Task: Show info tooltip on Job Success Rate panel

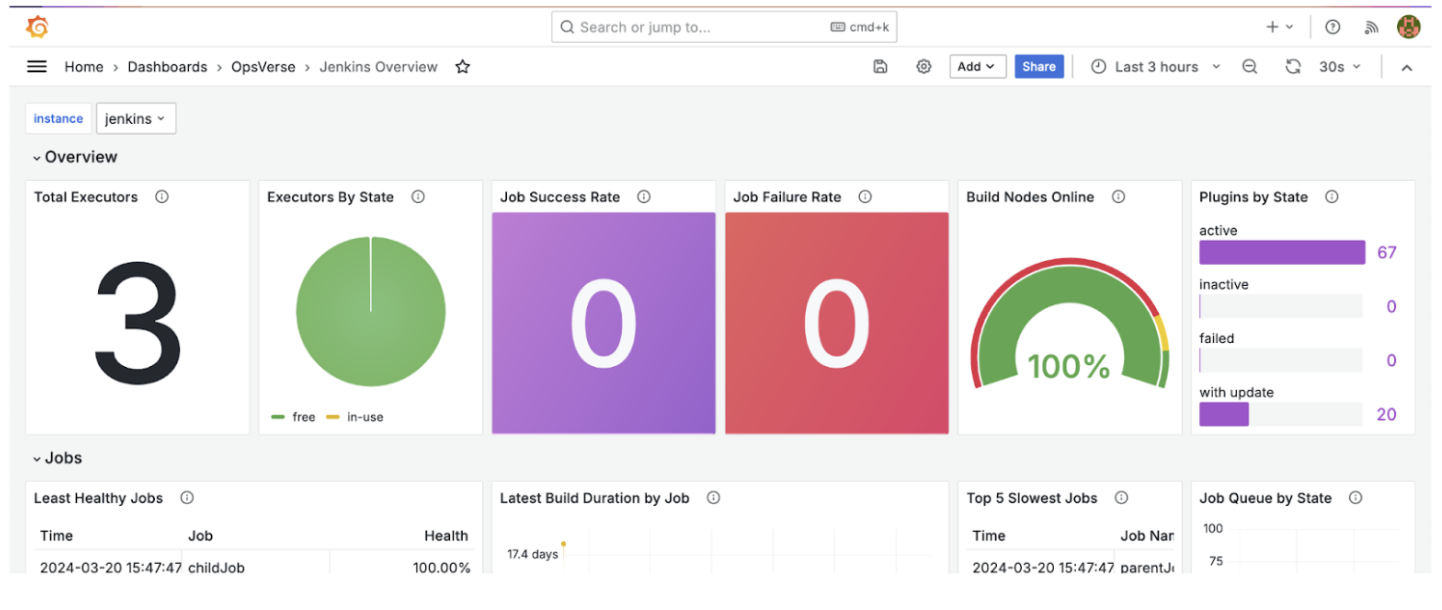Action: [643, 197]
